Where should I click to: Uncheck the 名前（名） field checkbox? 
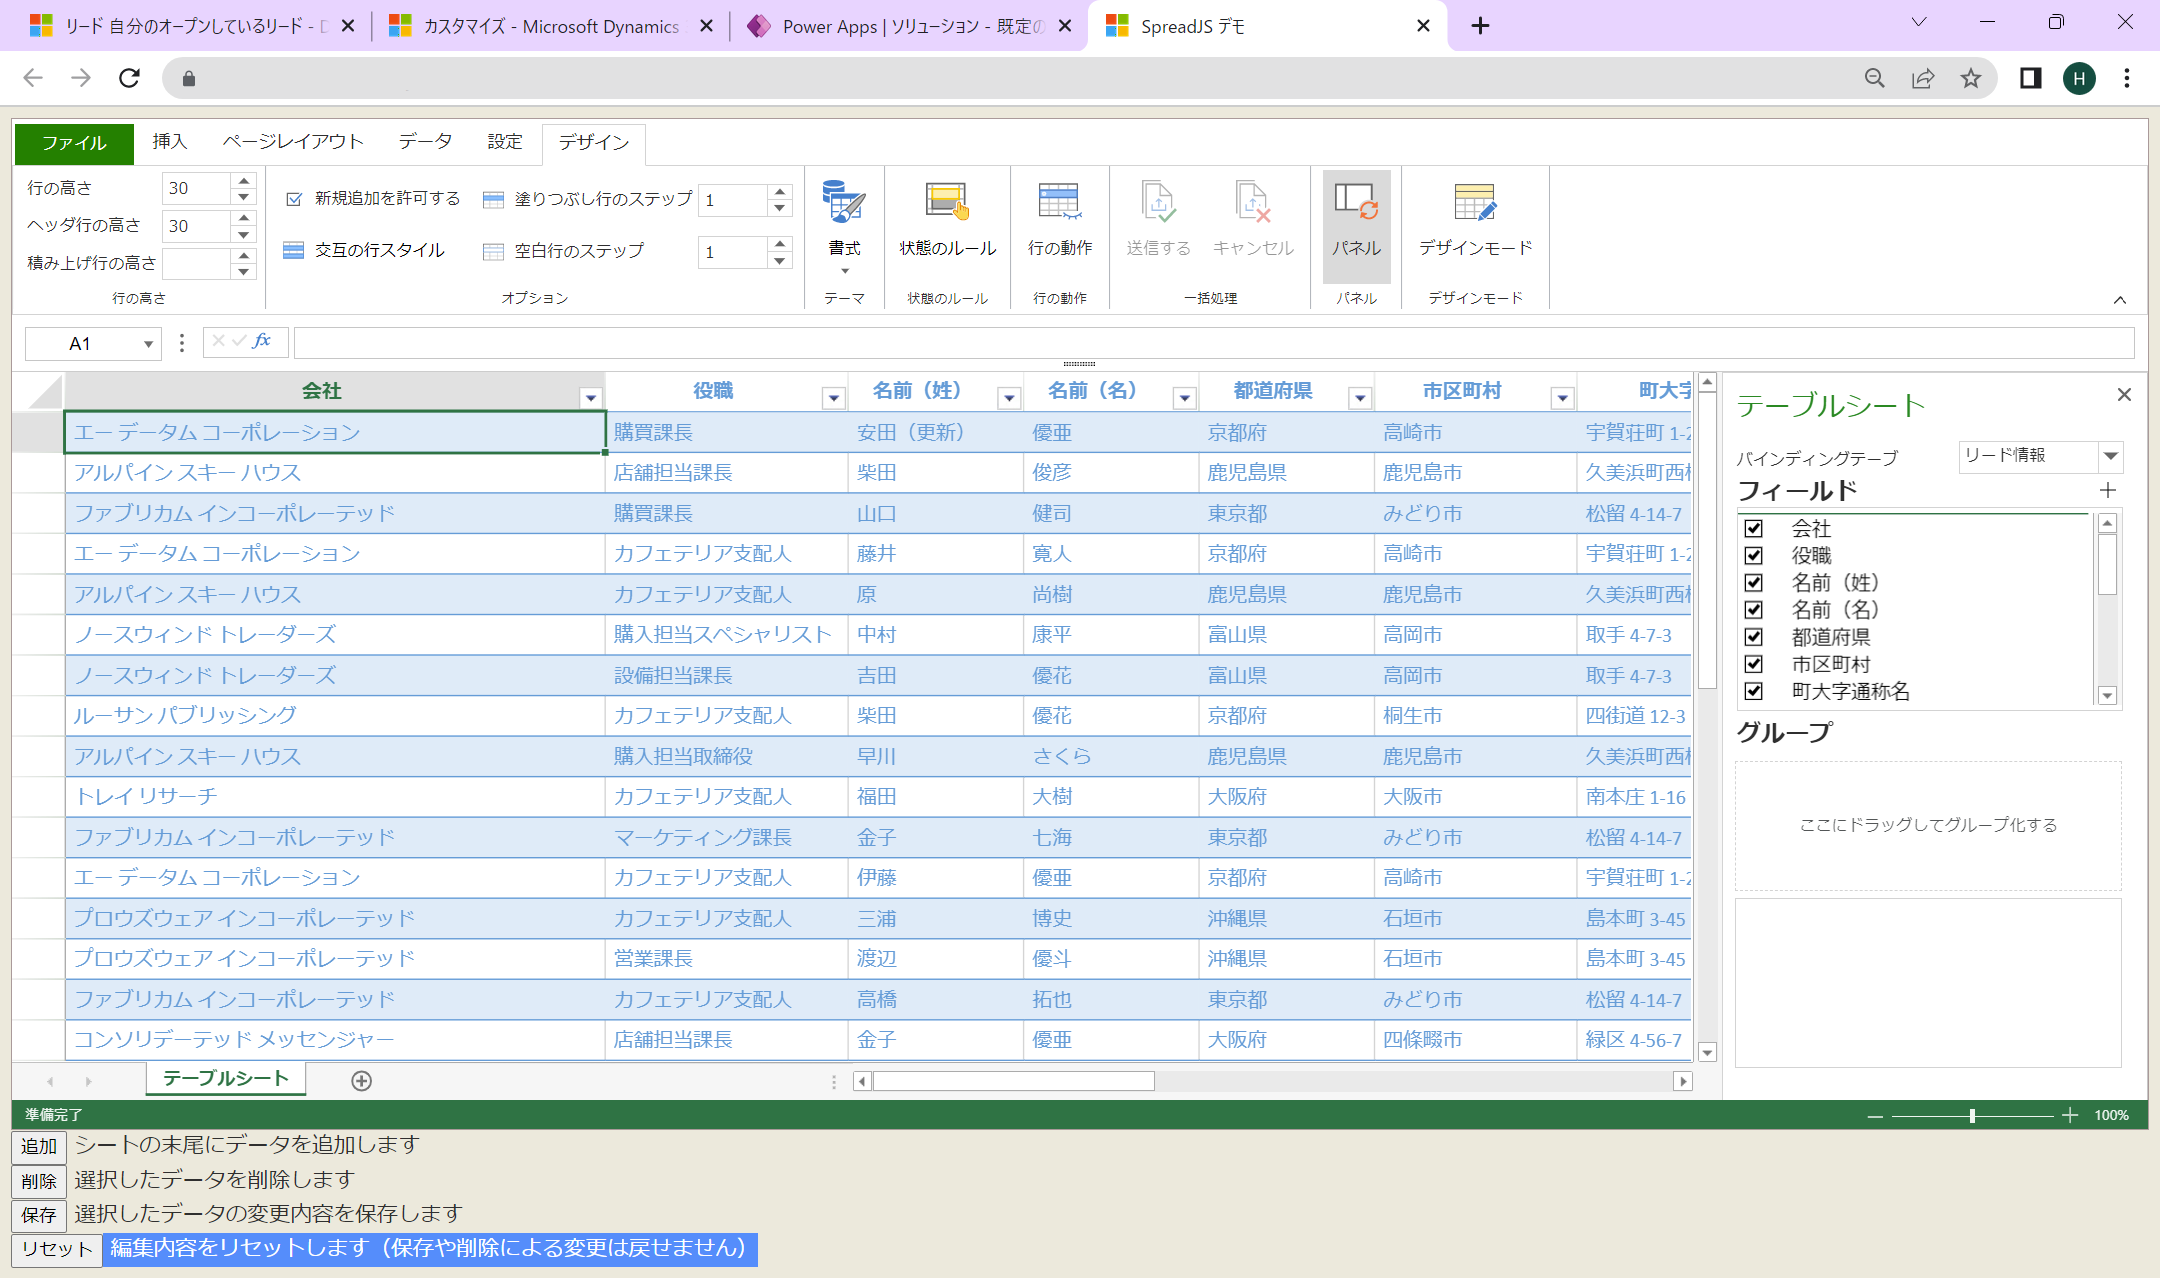click(x=1754, y=609)
